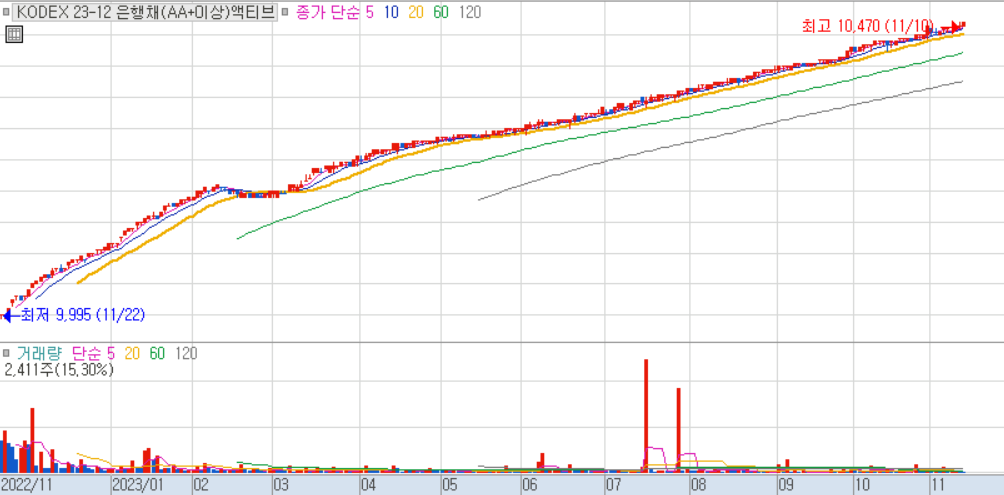Viewport: 1004px width, 495px height.
Task: Click the KODEX 23-12 은행채(AA+이상)액티브 title label
Action: (x=145, y=12)
